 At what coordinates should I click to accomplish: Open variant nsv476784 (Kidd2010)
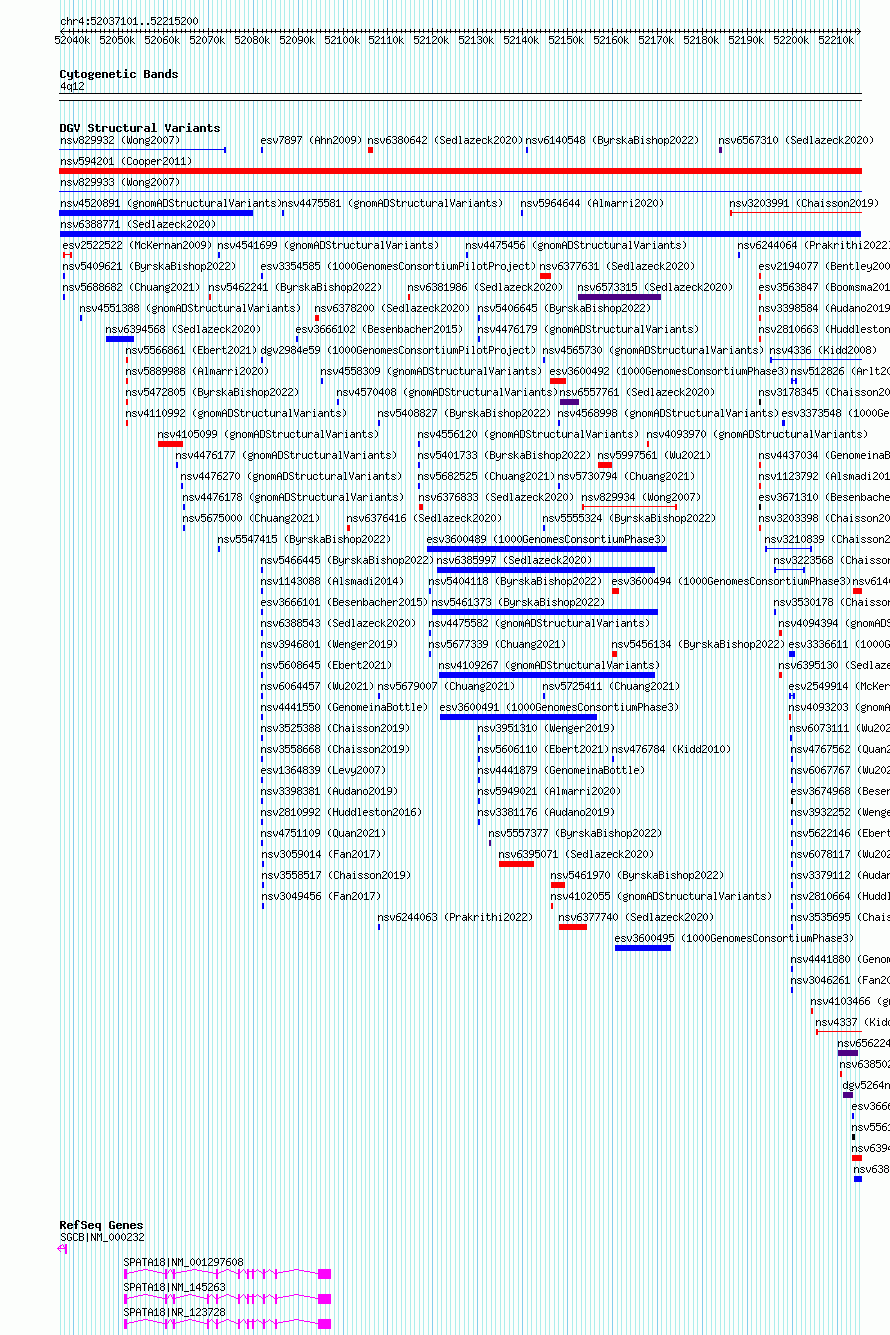(x=671, y=749)
